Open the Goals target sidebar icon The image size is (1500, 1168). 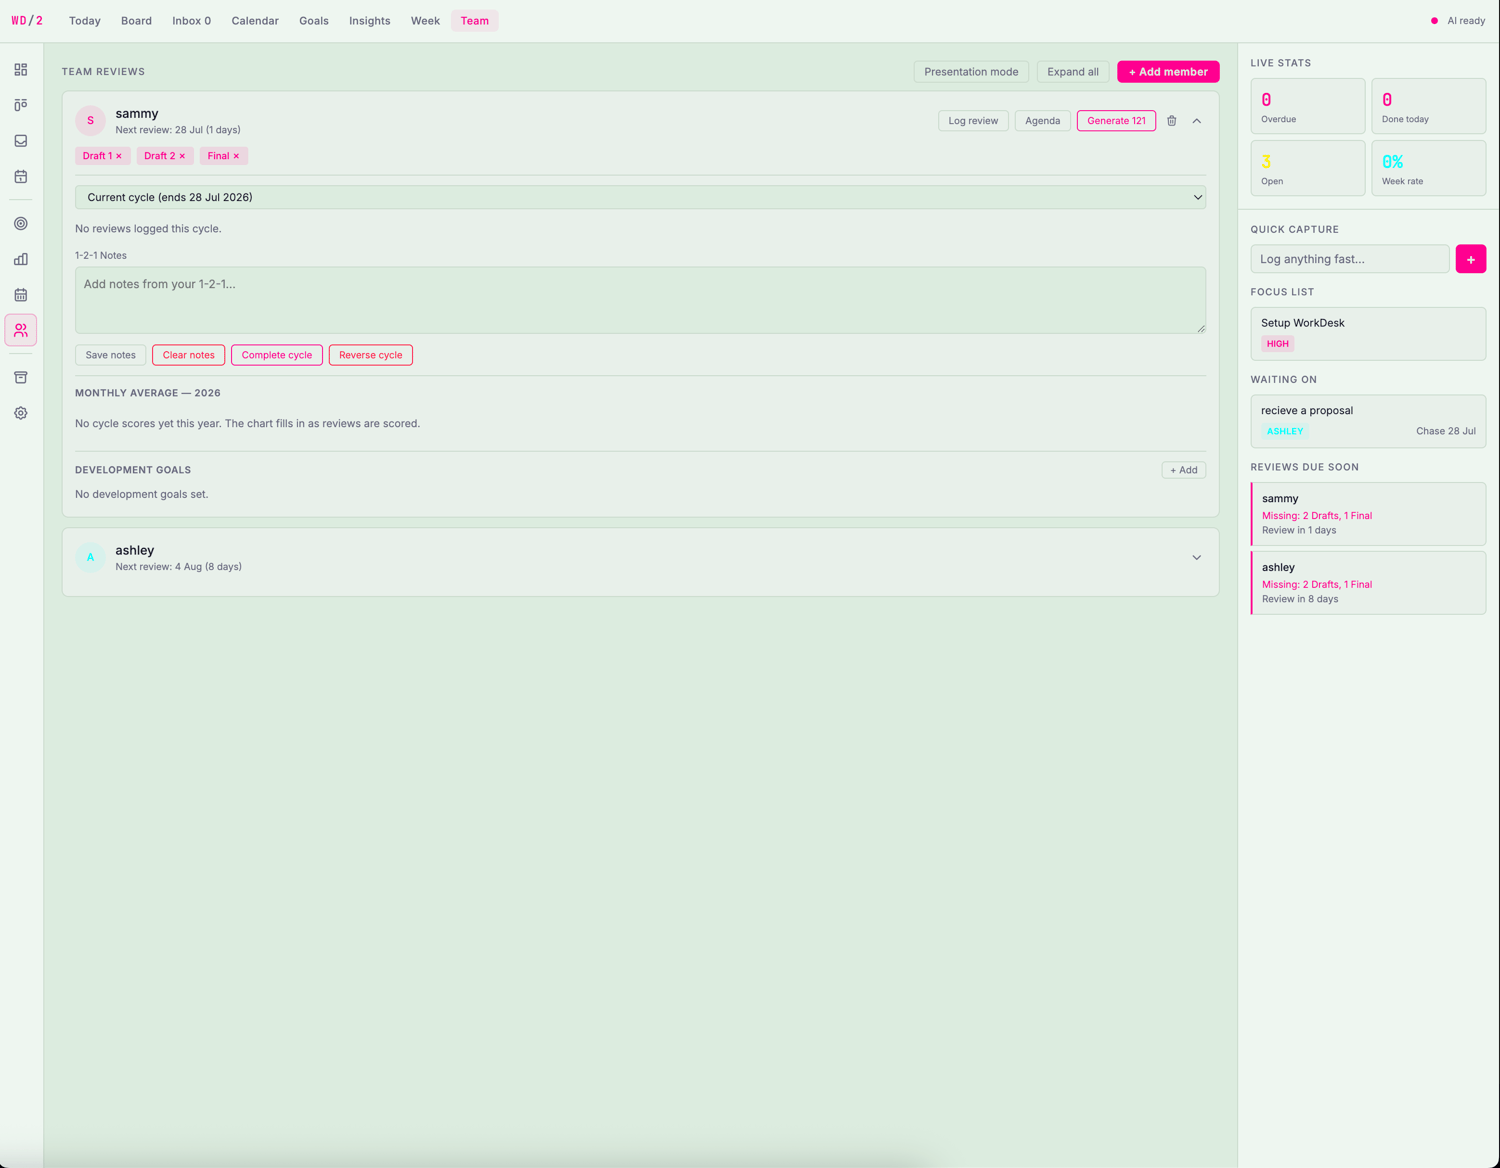pos(21,224)
